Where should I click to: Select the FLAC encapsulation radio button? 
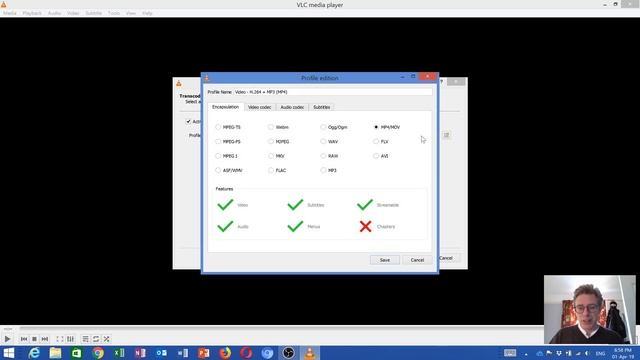pos(271,170)
